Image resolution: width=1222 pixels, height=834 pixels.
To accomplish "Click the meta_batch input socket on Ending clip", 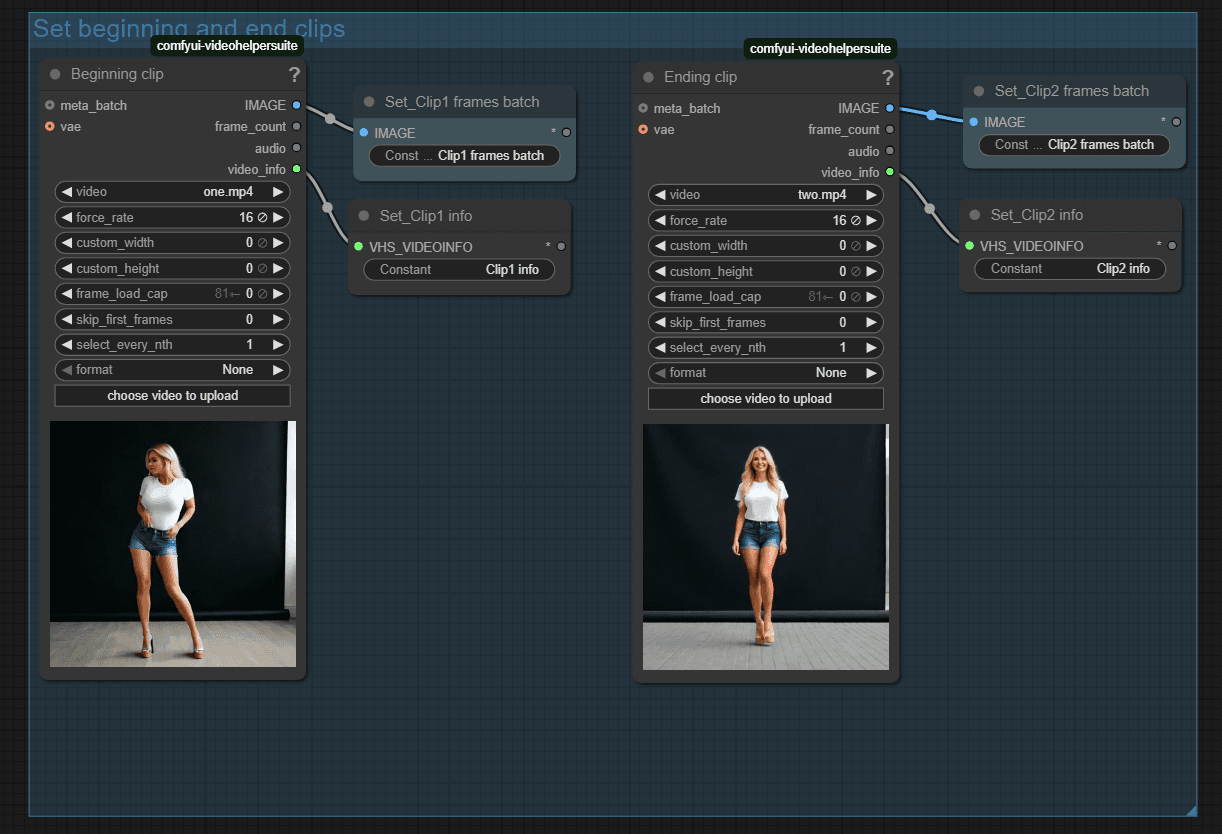I will [643, 108].
